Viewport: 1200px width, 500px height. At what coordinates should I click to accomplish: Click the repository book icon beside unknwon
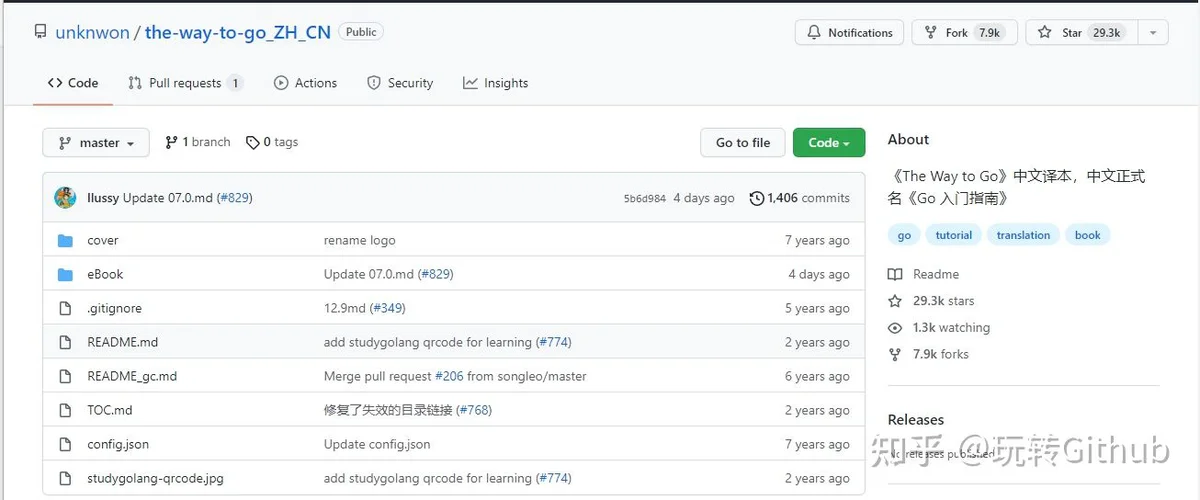click(x=40, y=32)
